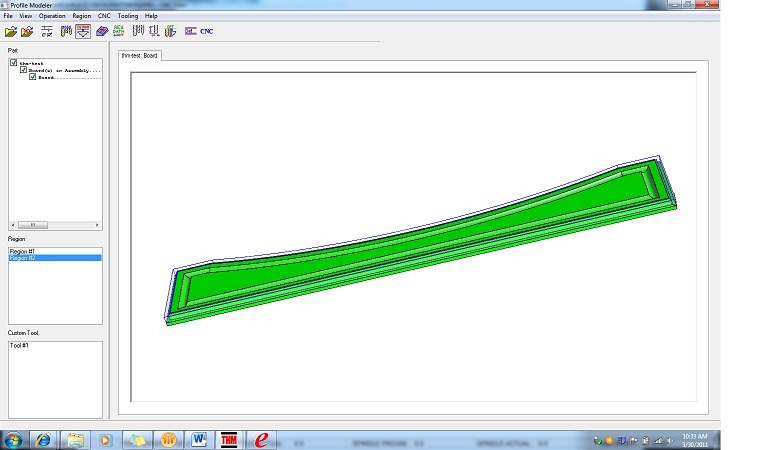Click the open folder toolbar icon

(10, 31)
